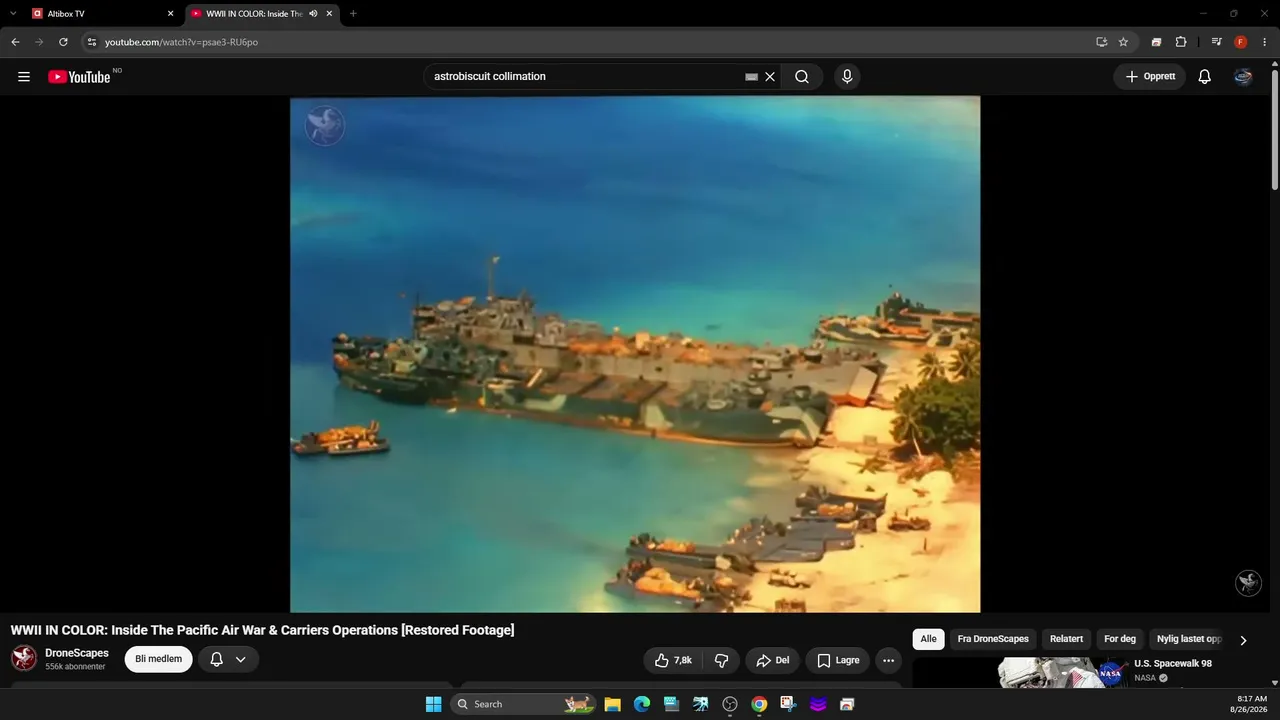1280x720 pixels.
Task: Open a new browser tab
Action: tap(353, 14)
